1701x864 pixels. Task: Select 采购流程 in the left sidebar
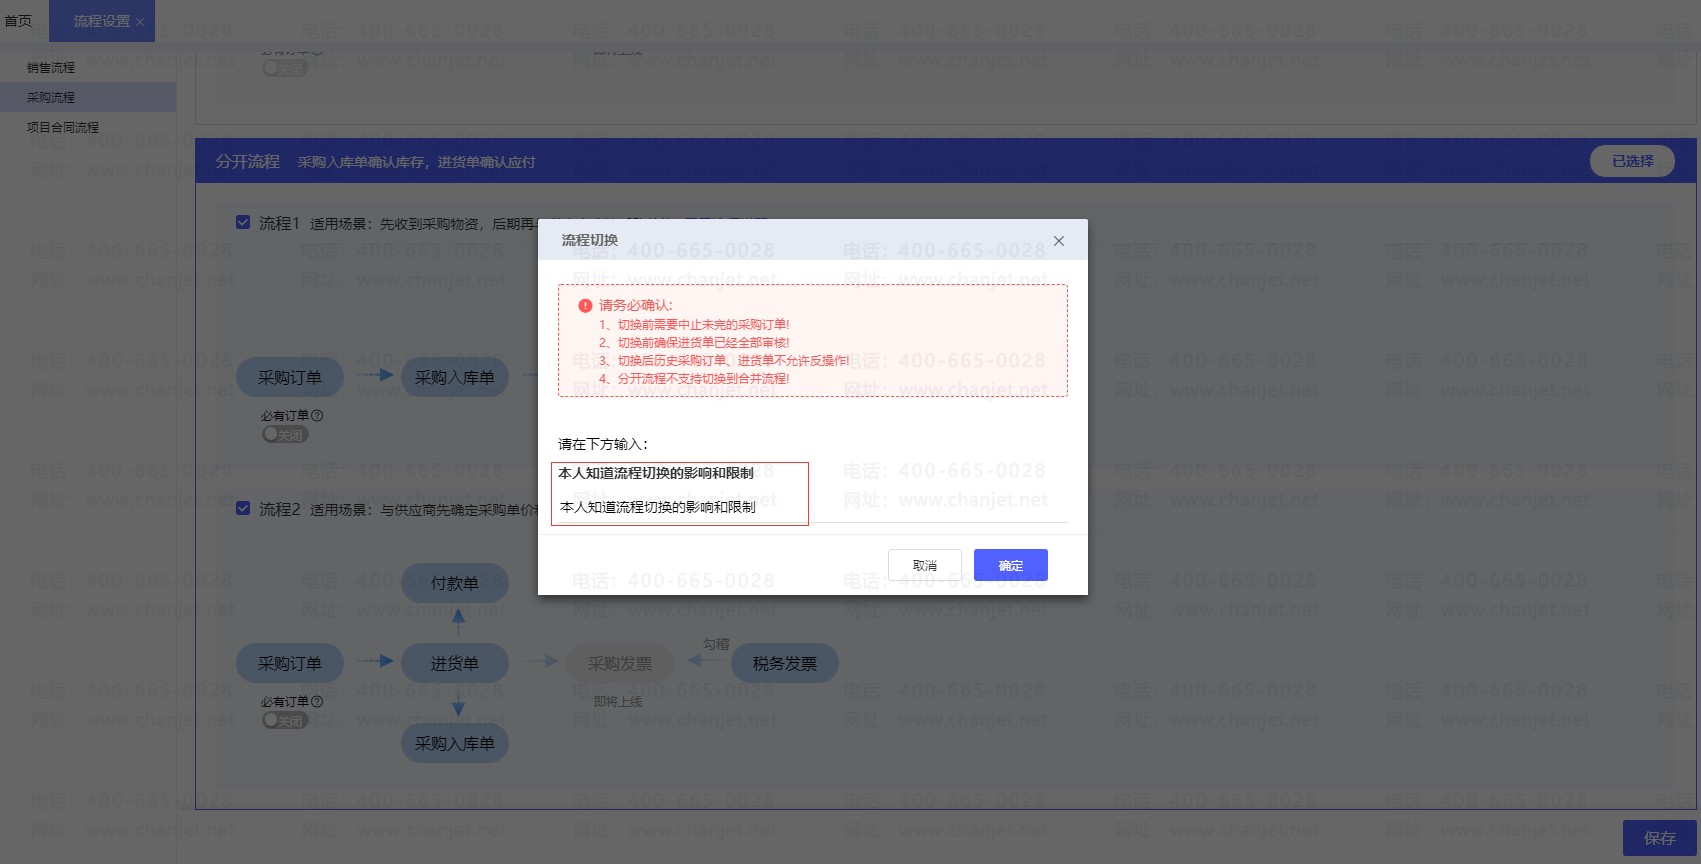click(51, 98)
